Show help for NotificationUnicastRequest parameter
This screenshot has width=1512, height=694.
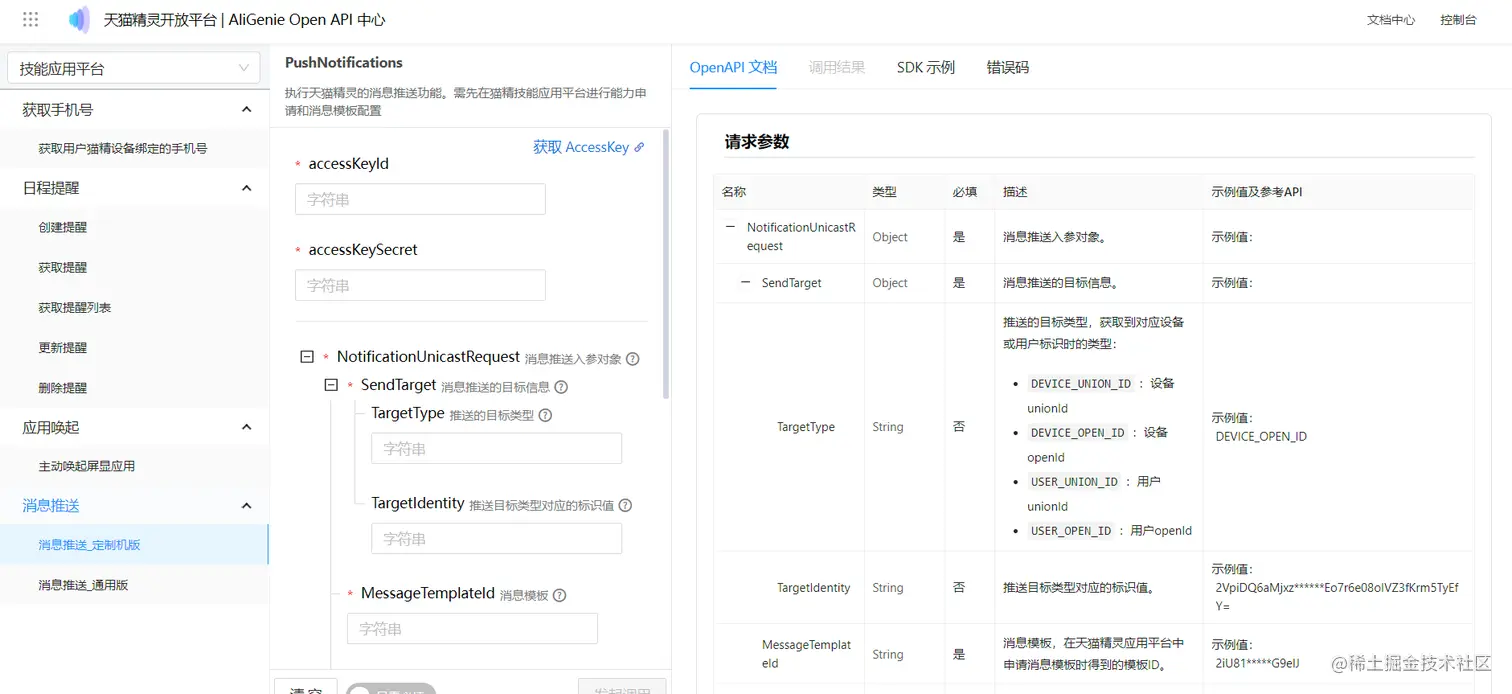tap(633, 359)
